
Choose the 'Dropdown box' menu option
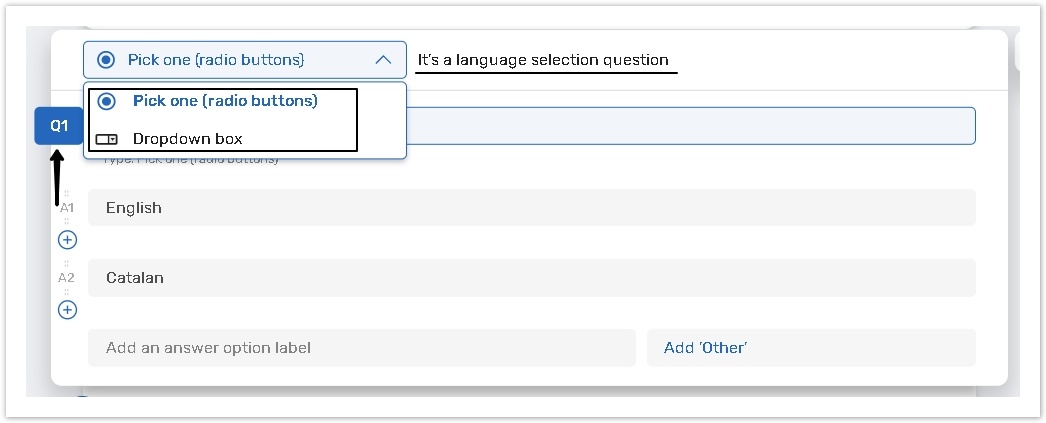(188, 139)
